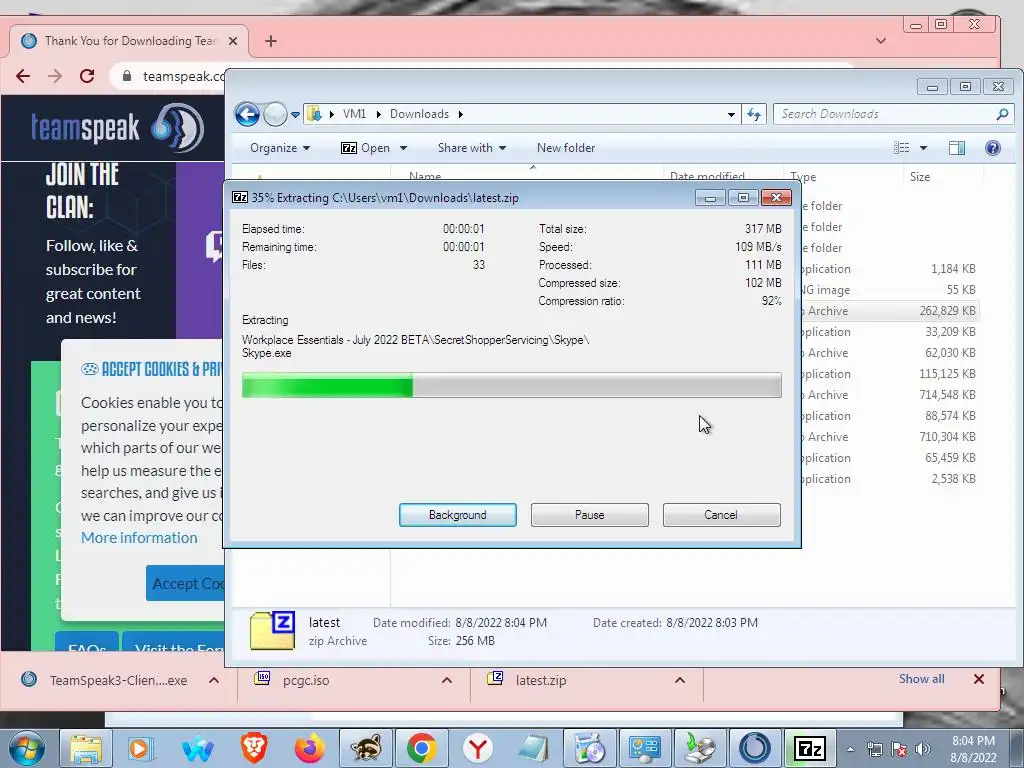Screen dimensions: 1024x768
Task: Open network status tray icon
Action: click(x=874, y=749)
